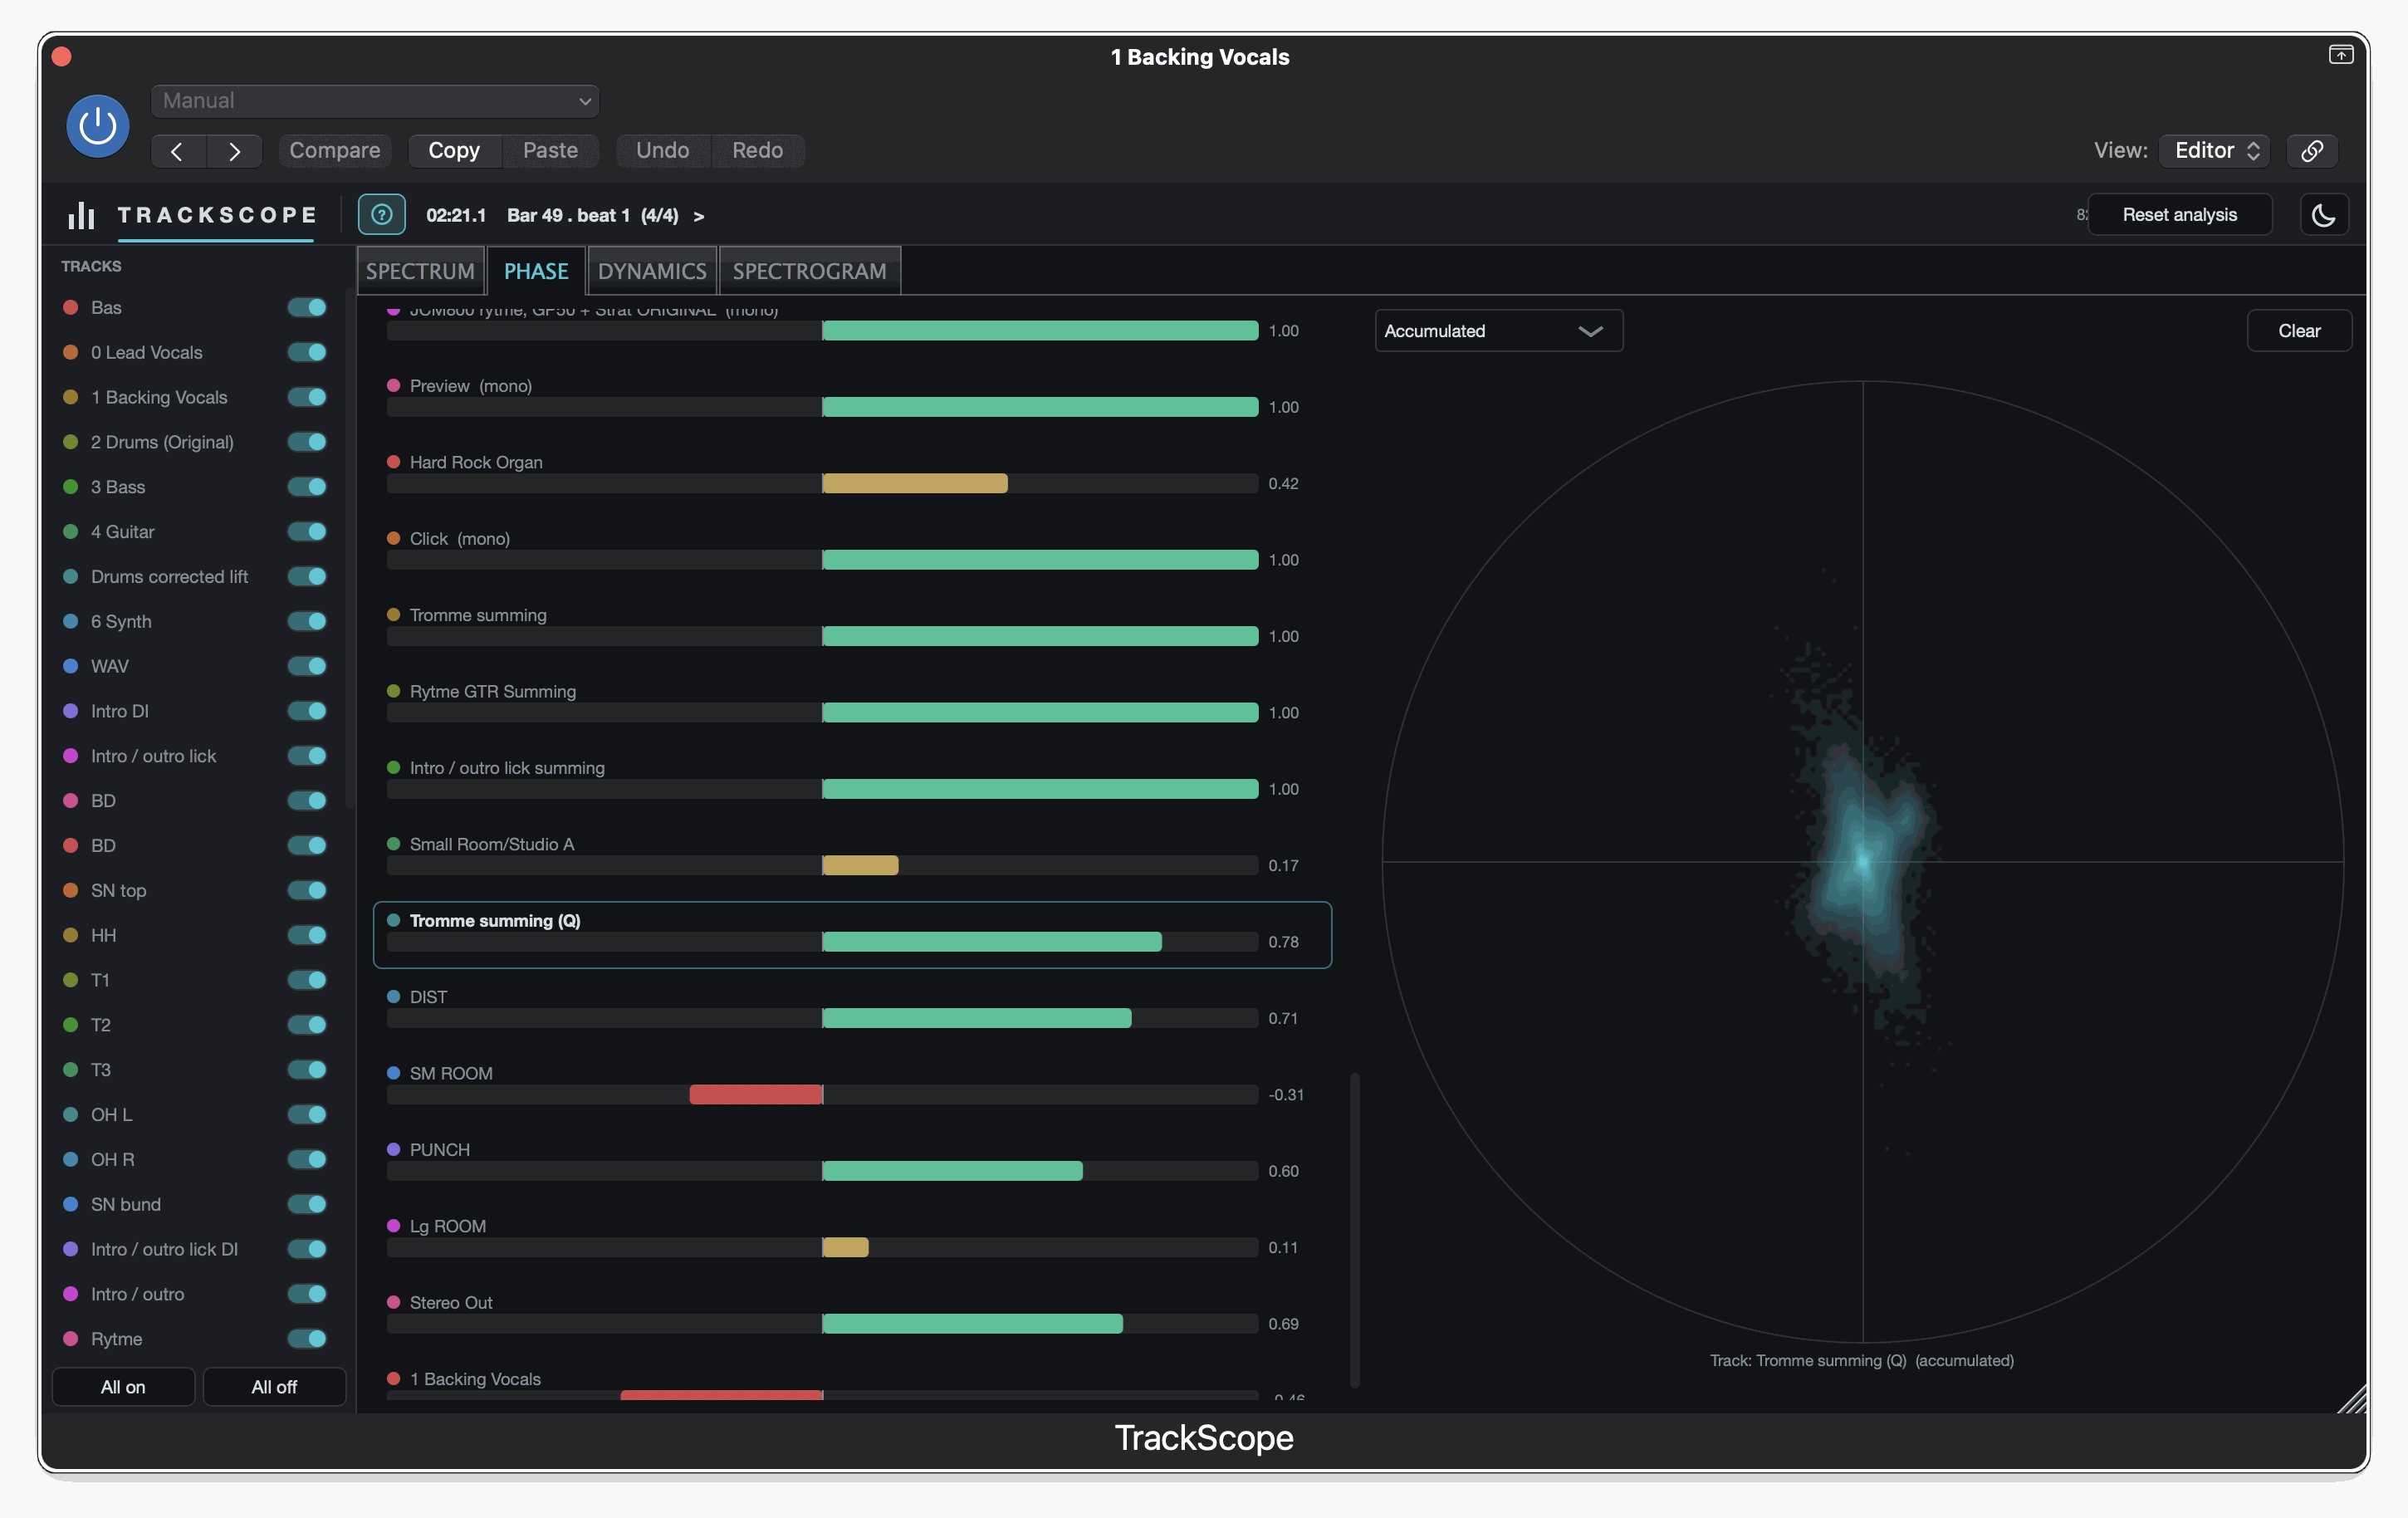Click the Paste button

coord(550,151)
